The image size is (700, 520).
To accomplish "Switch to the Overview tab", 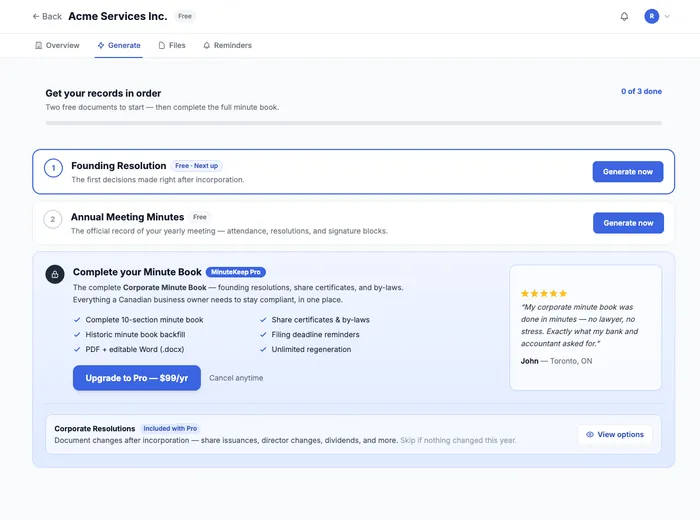I will point(57,46).
